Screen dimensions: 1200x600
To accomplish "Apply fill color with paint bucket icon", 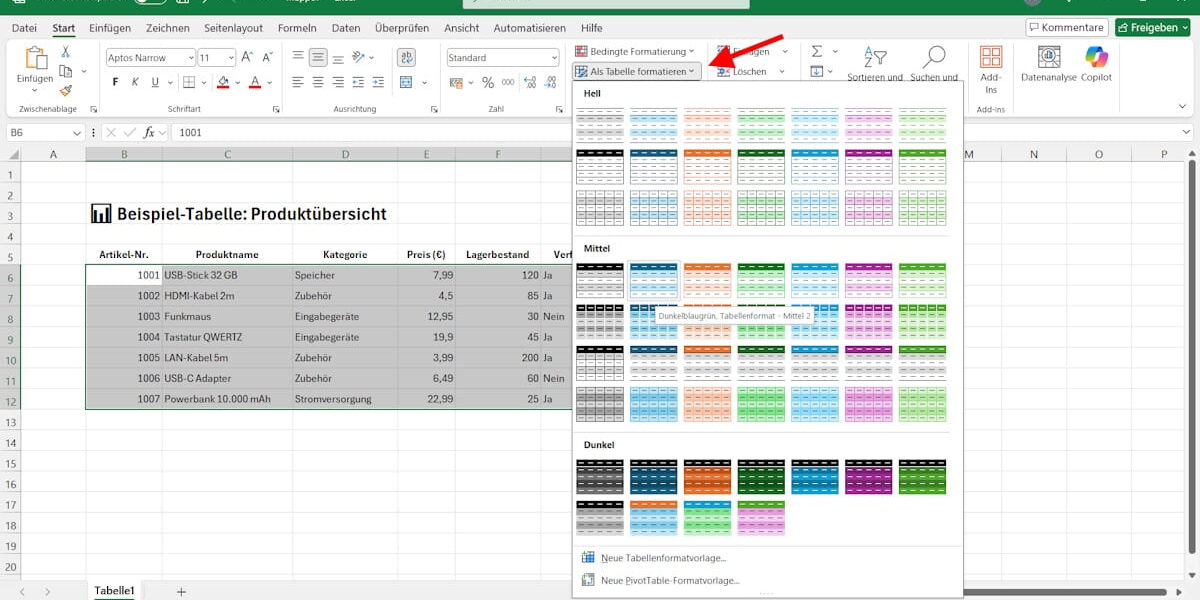I will pyautogui.click(x=223, y=82).
